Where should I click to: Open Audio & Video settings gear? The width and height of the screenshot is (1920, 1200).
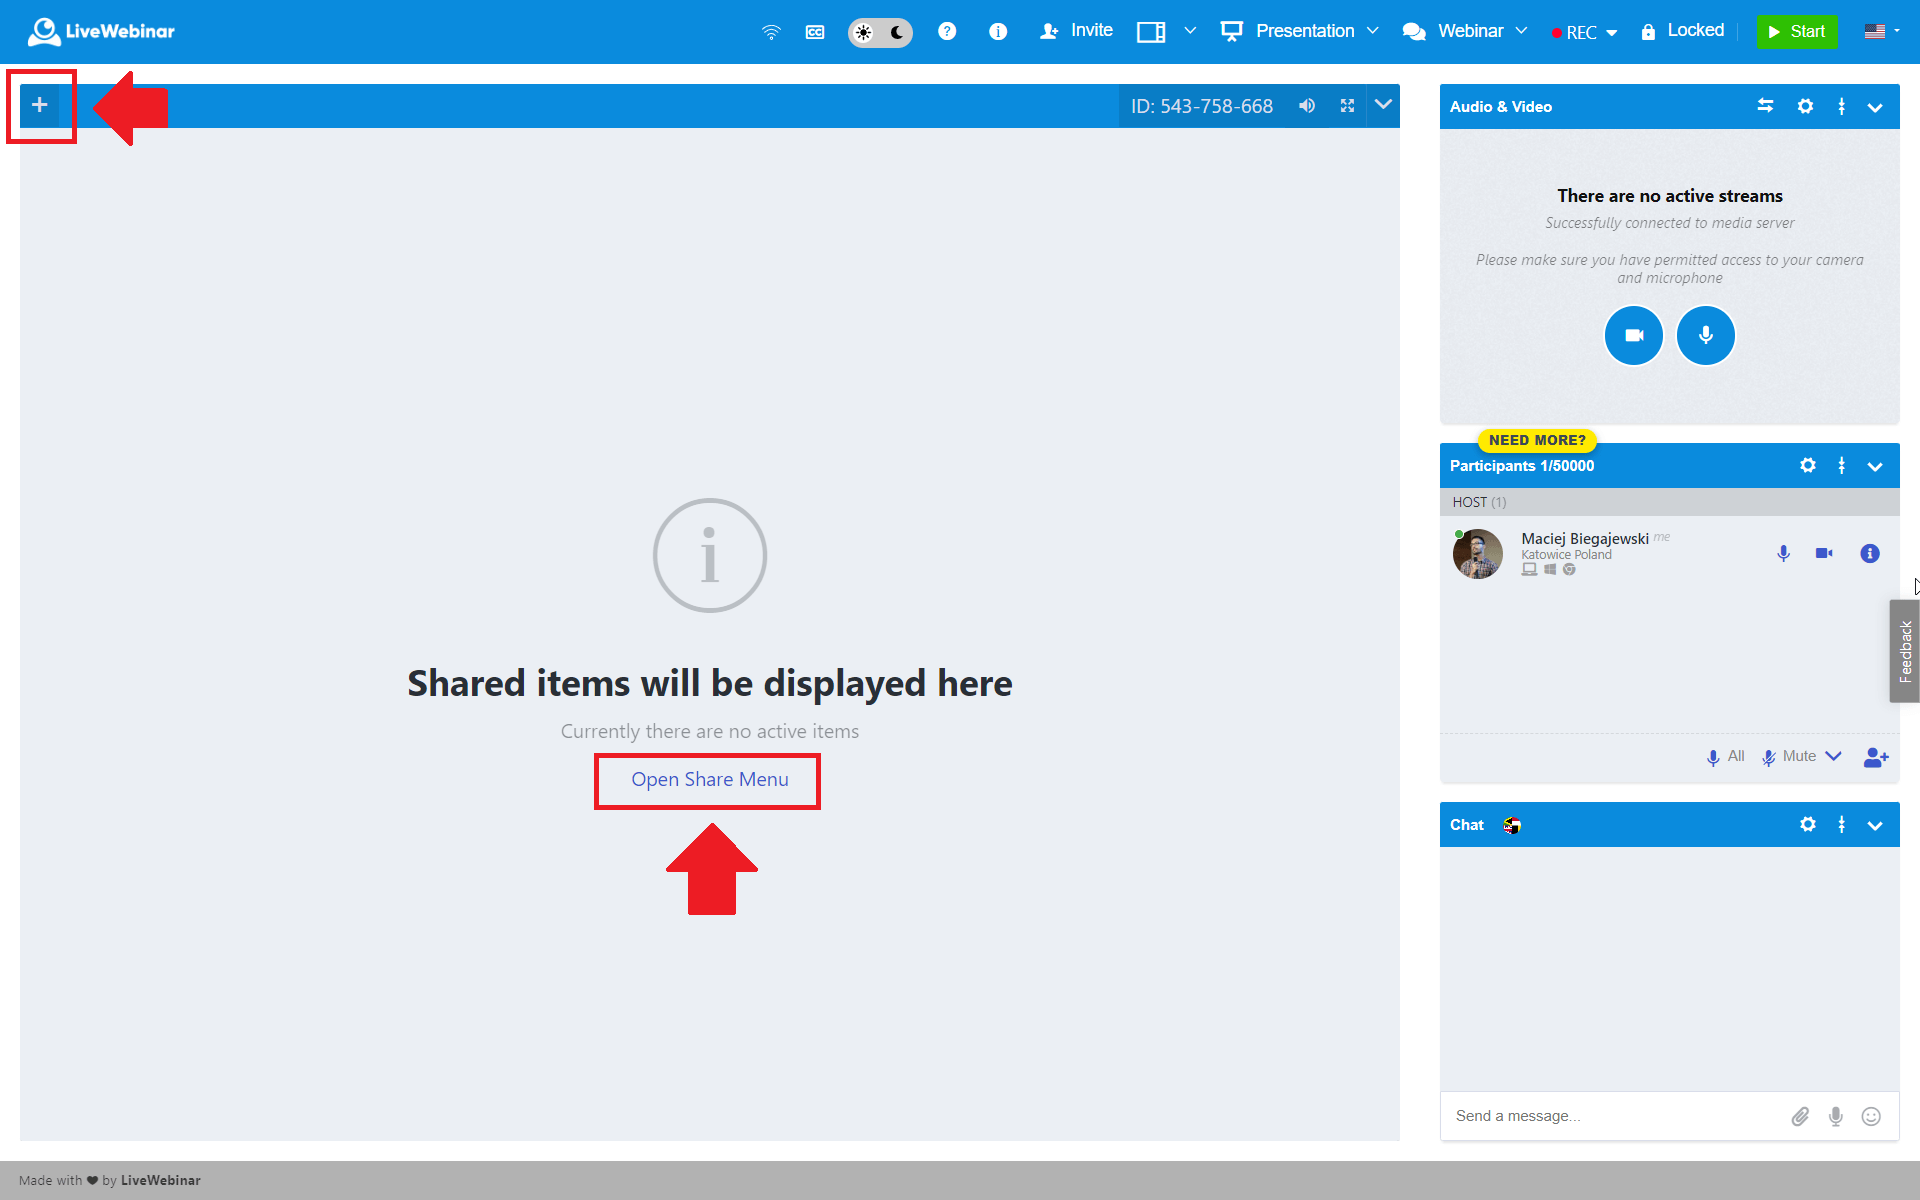[1805, 106]
